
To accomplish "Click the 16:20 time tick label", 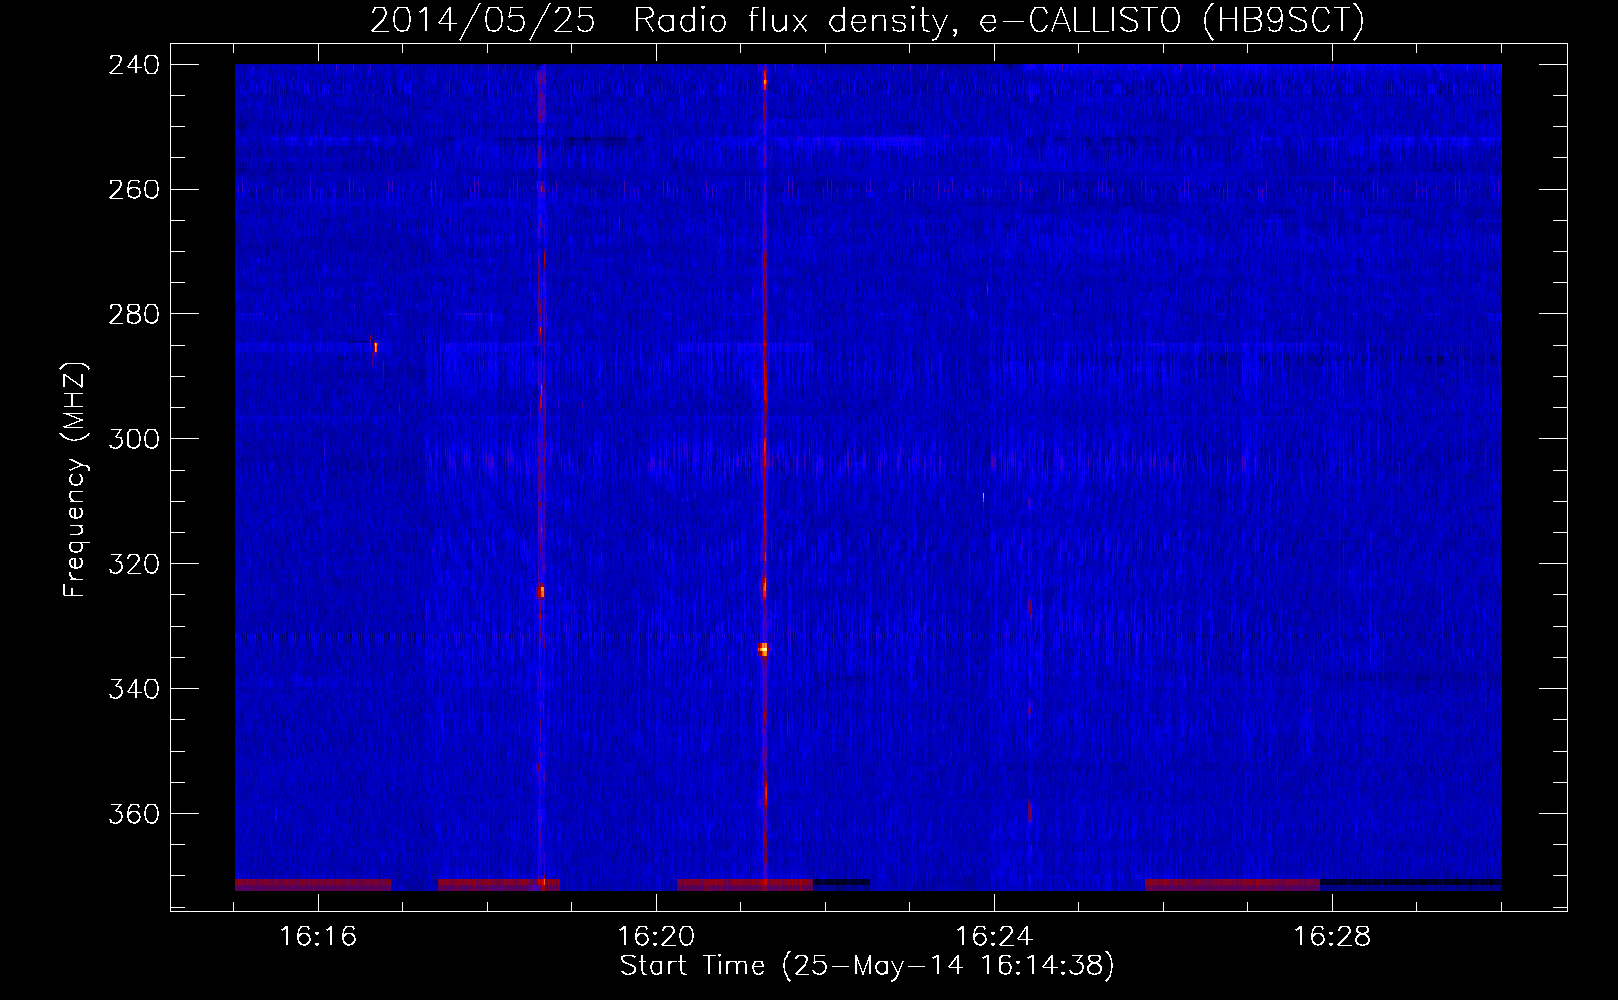I will coord(656,936).
